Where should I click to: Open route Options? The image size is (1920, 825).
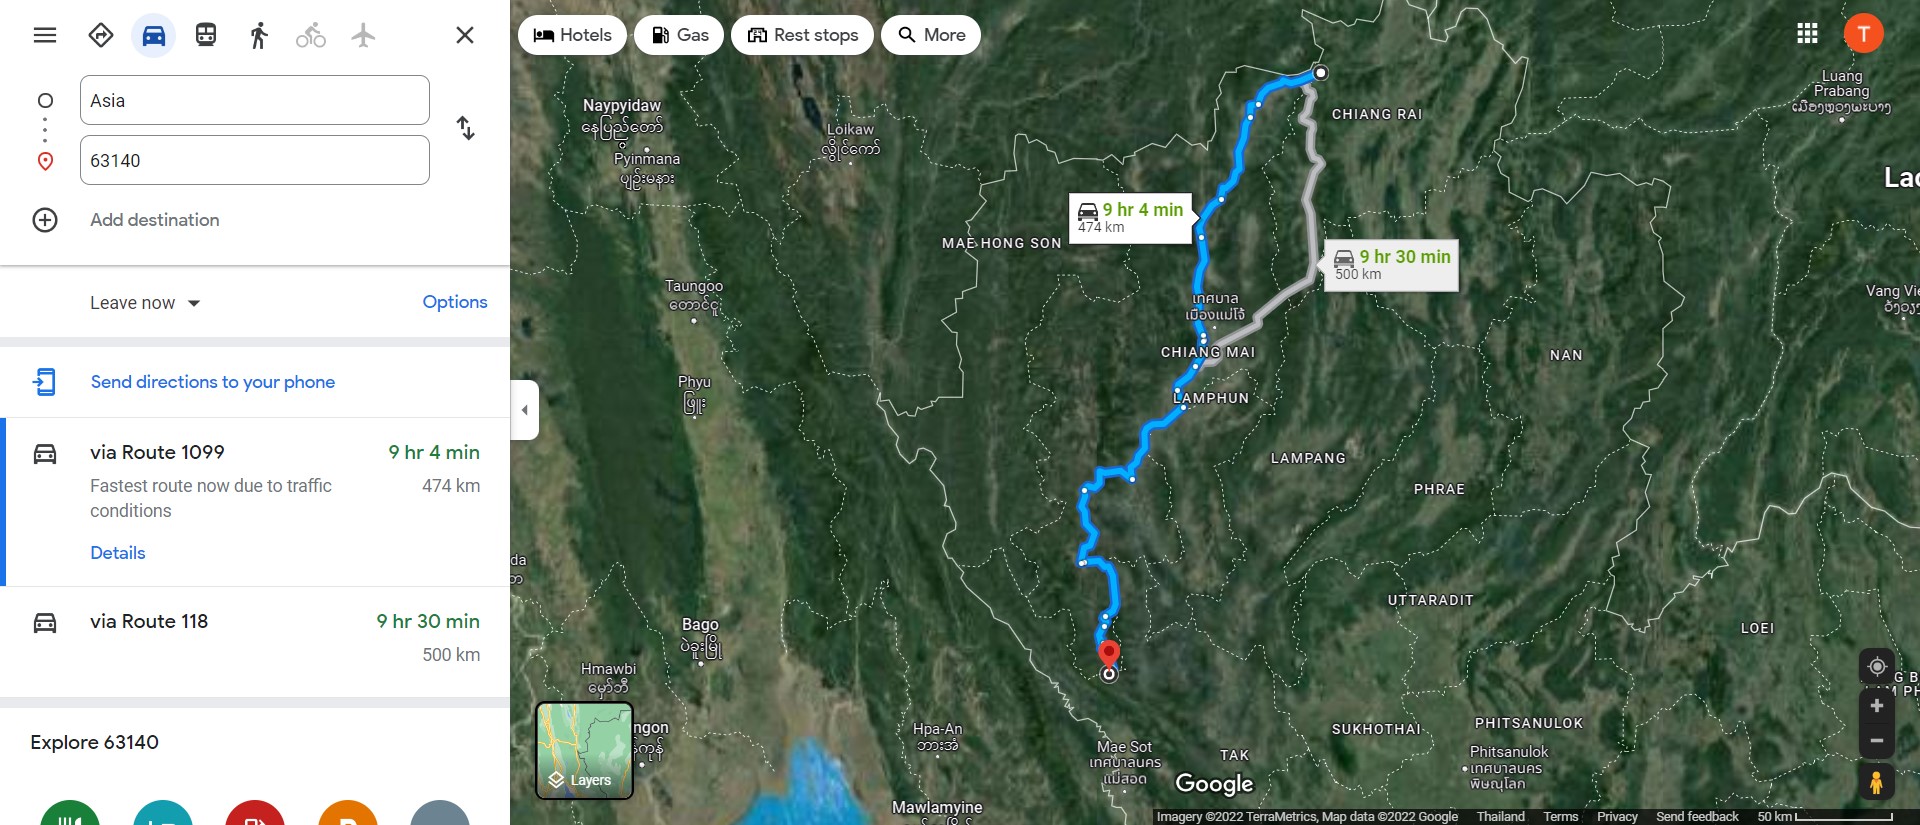click(455, 302)
